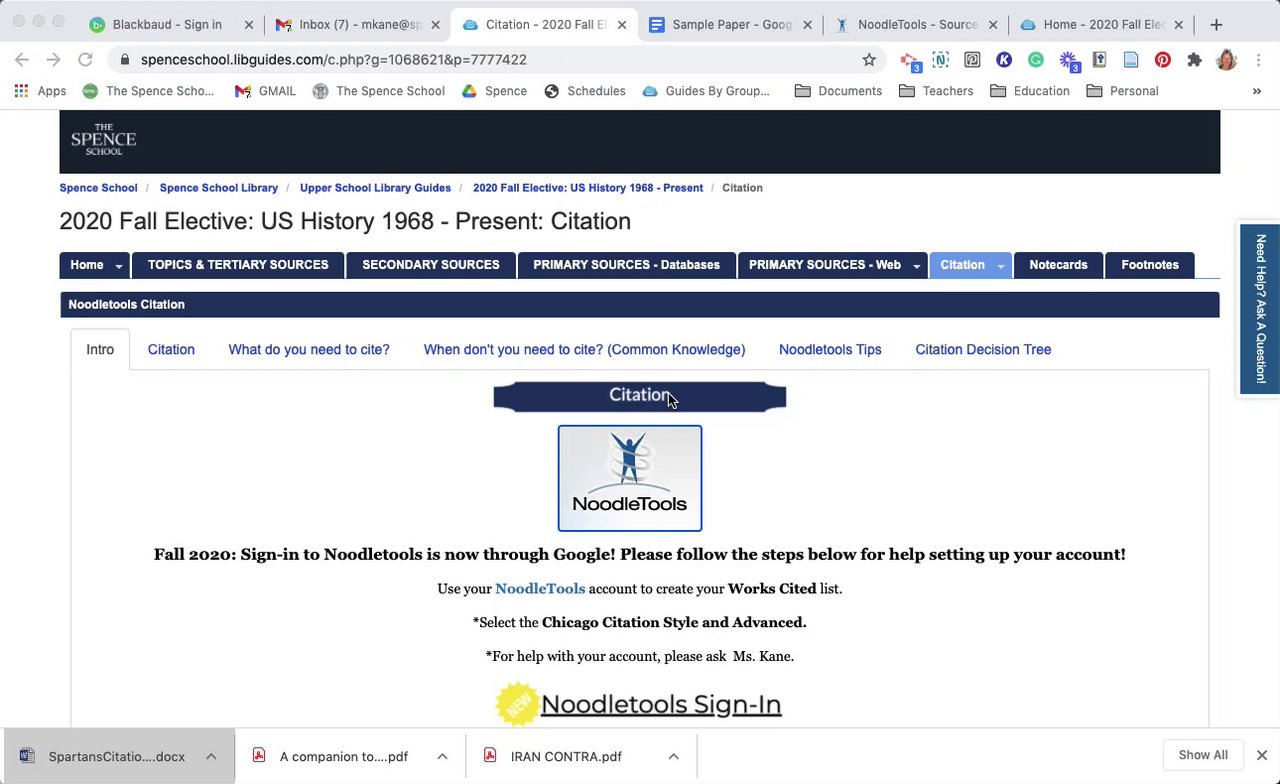Expand the PRIMARY SOURCES - Web dropdown arrow
This screenshot has height=784, width=1280.
click(x=916, y=266)
